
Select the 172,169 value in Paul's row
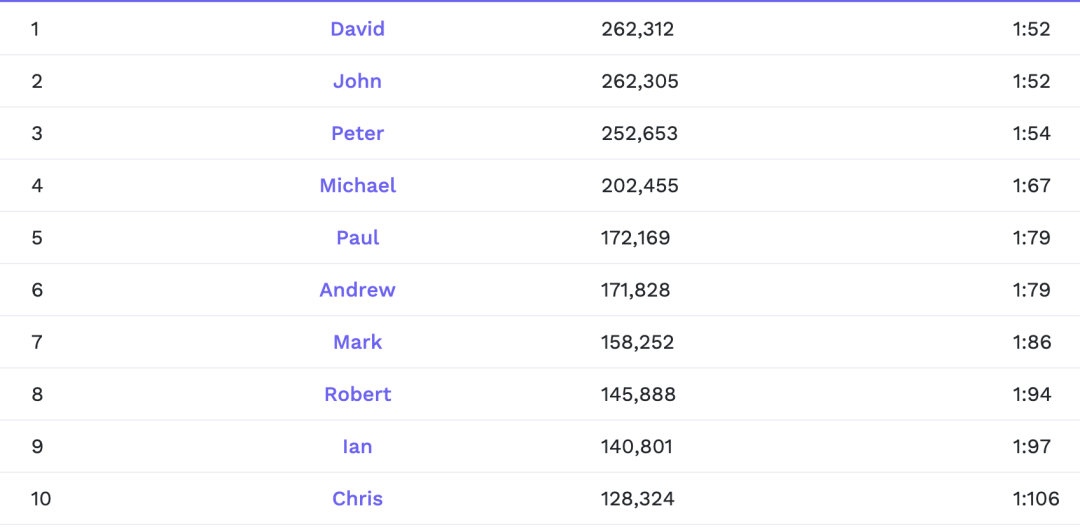point(636,237)
